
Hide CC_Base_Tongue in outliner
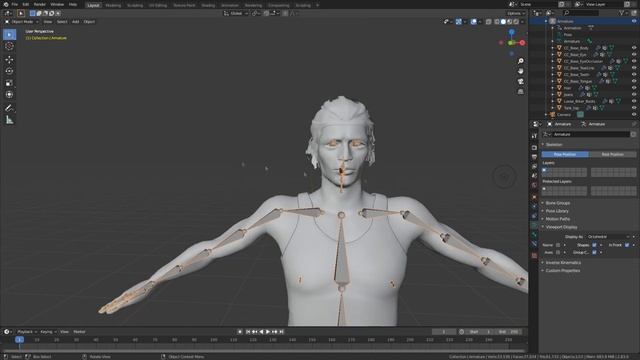[634, 81]
